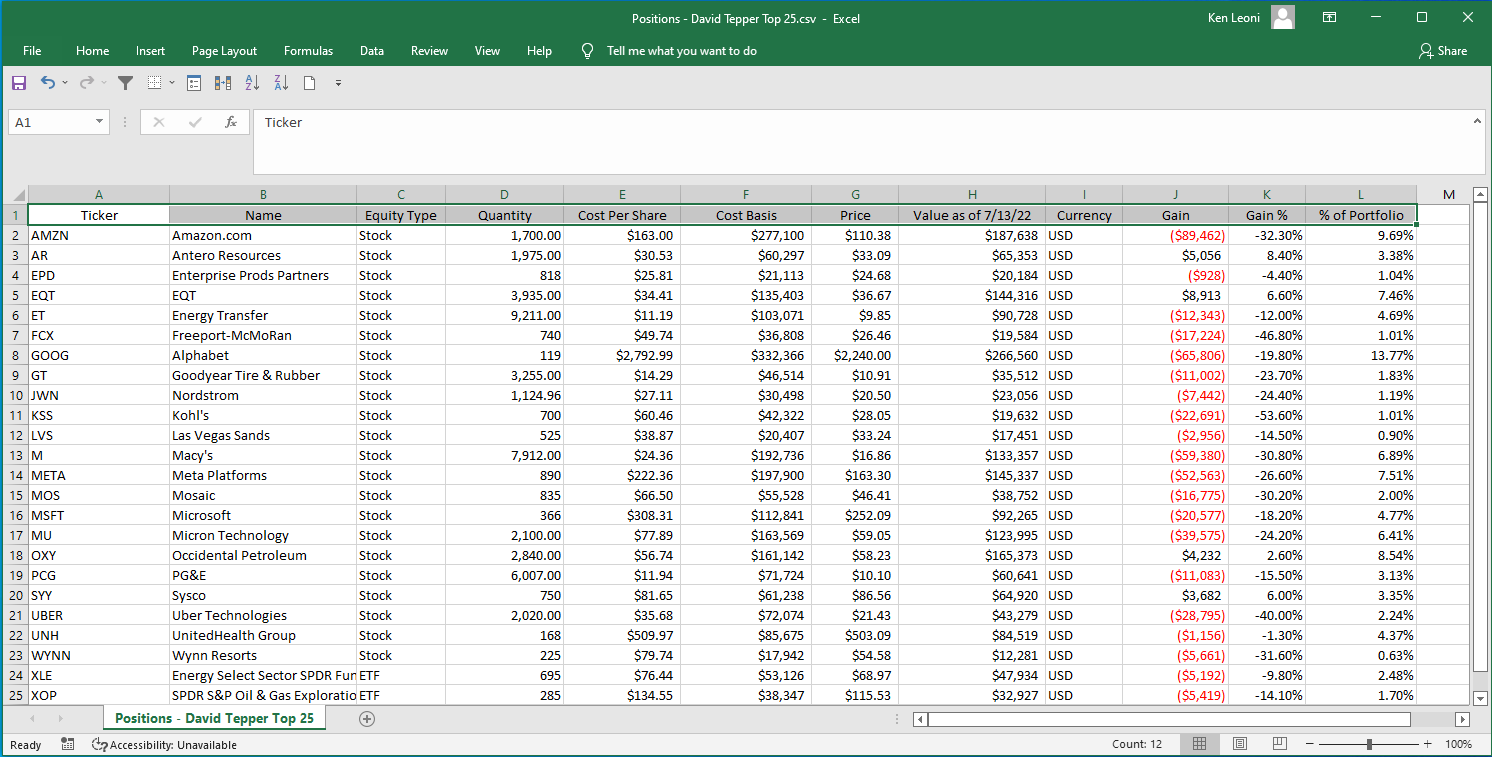Open the Review tab
This screenshot has height=757, width=1492.
coord(429,51)
